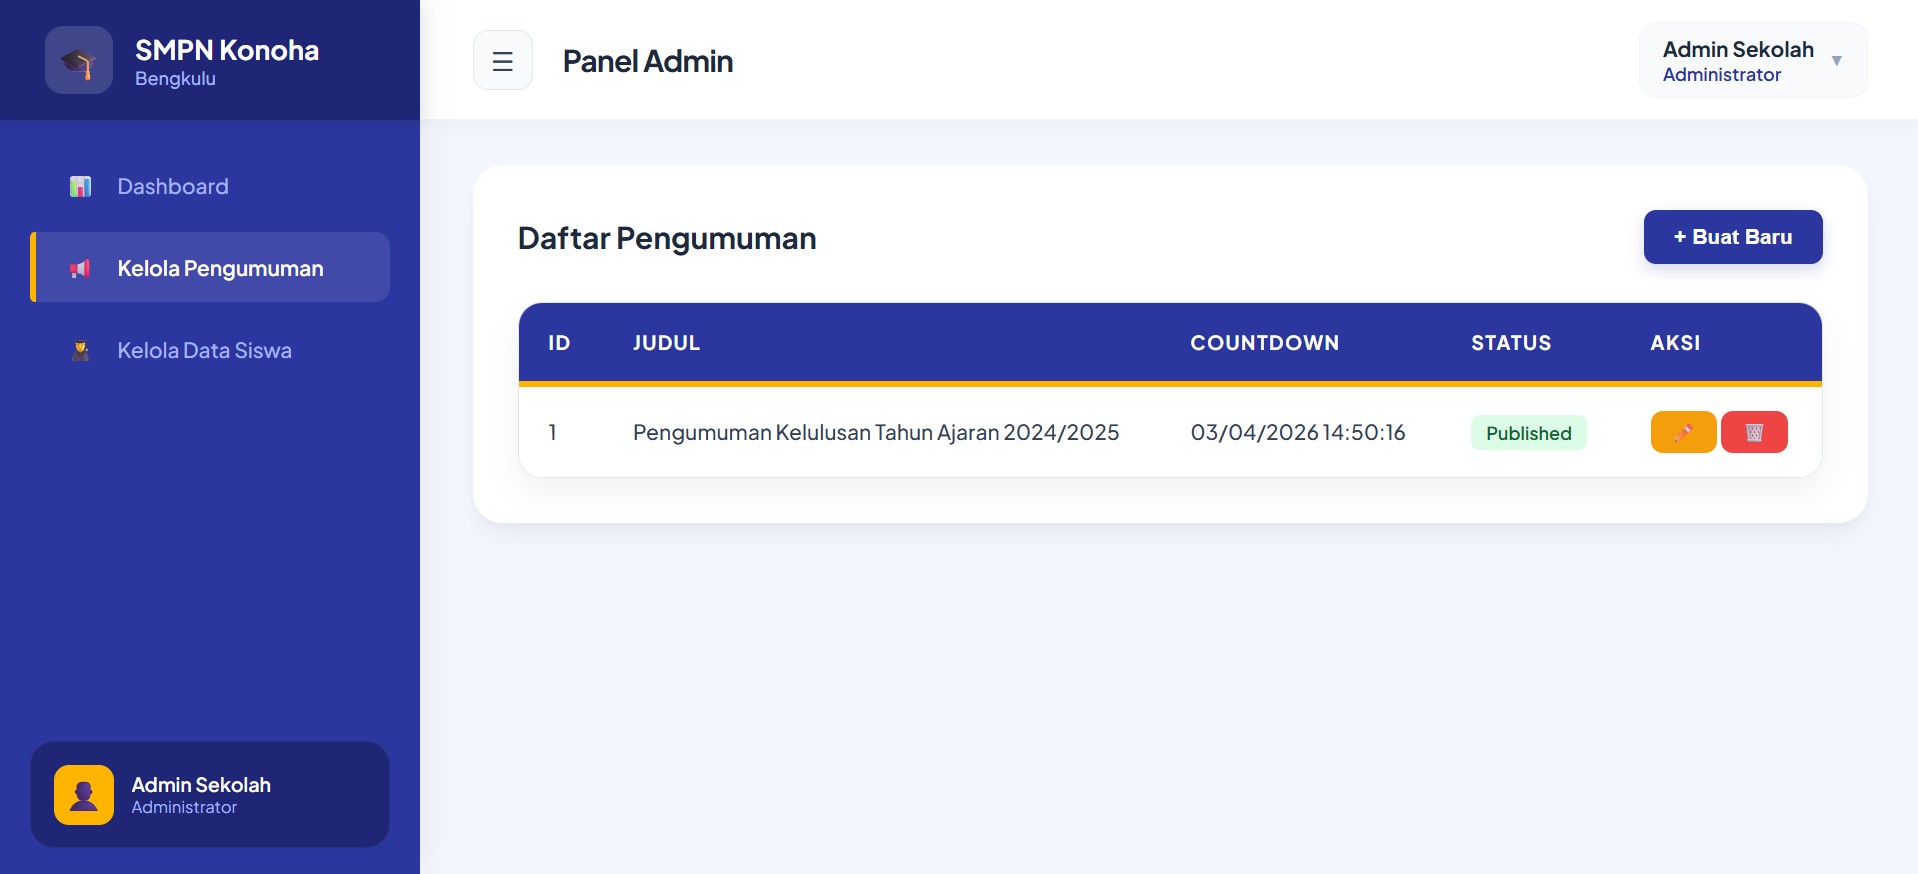Toggle the hamburger sidebar menu

point(502,61)
